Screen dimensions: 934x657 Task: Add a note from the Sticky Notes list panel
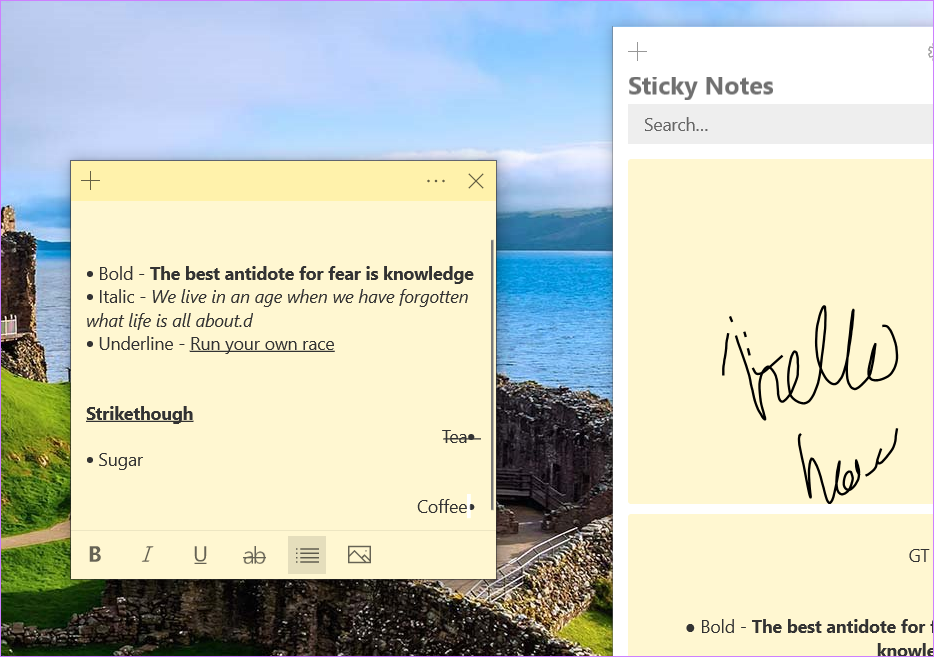[x=637, y=51]
